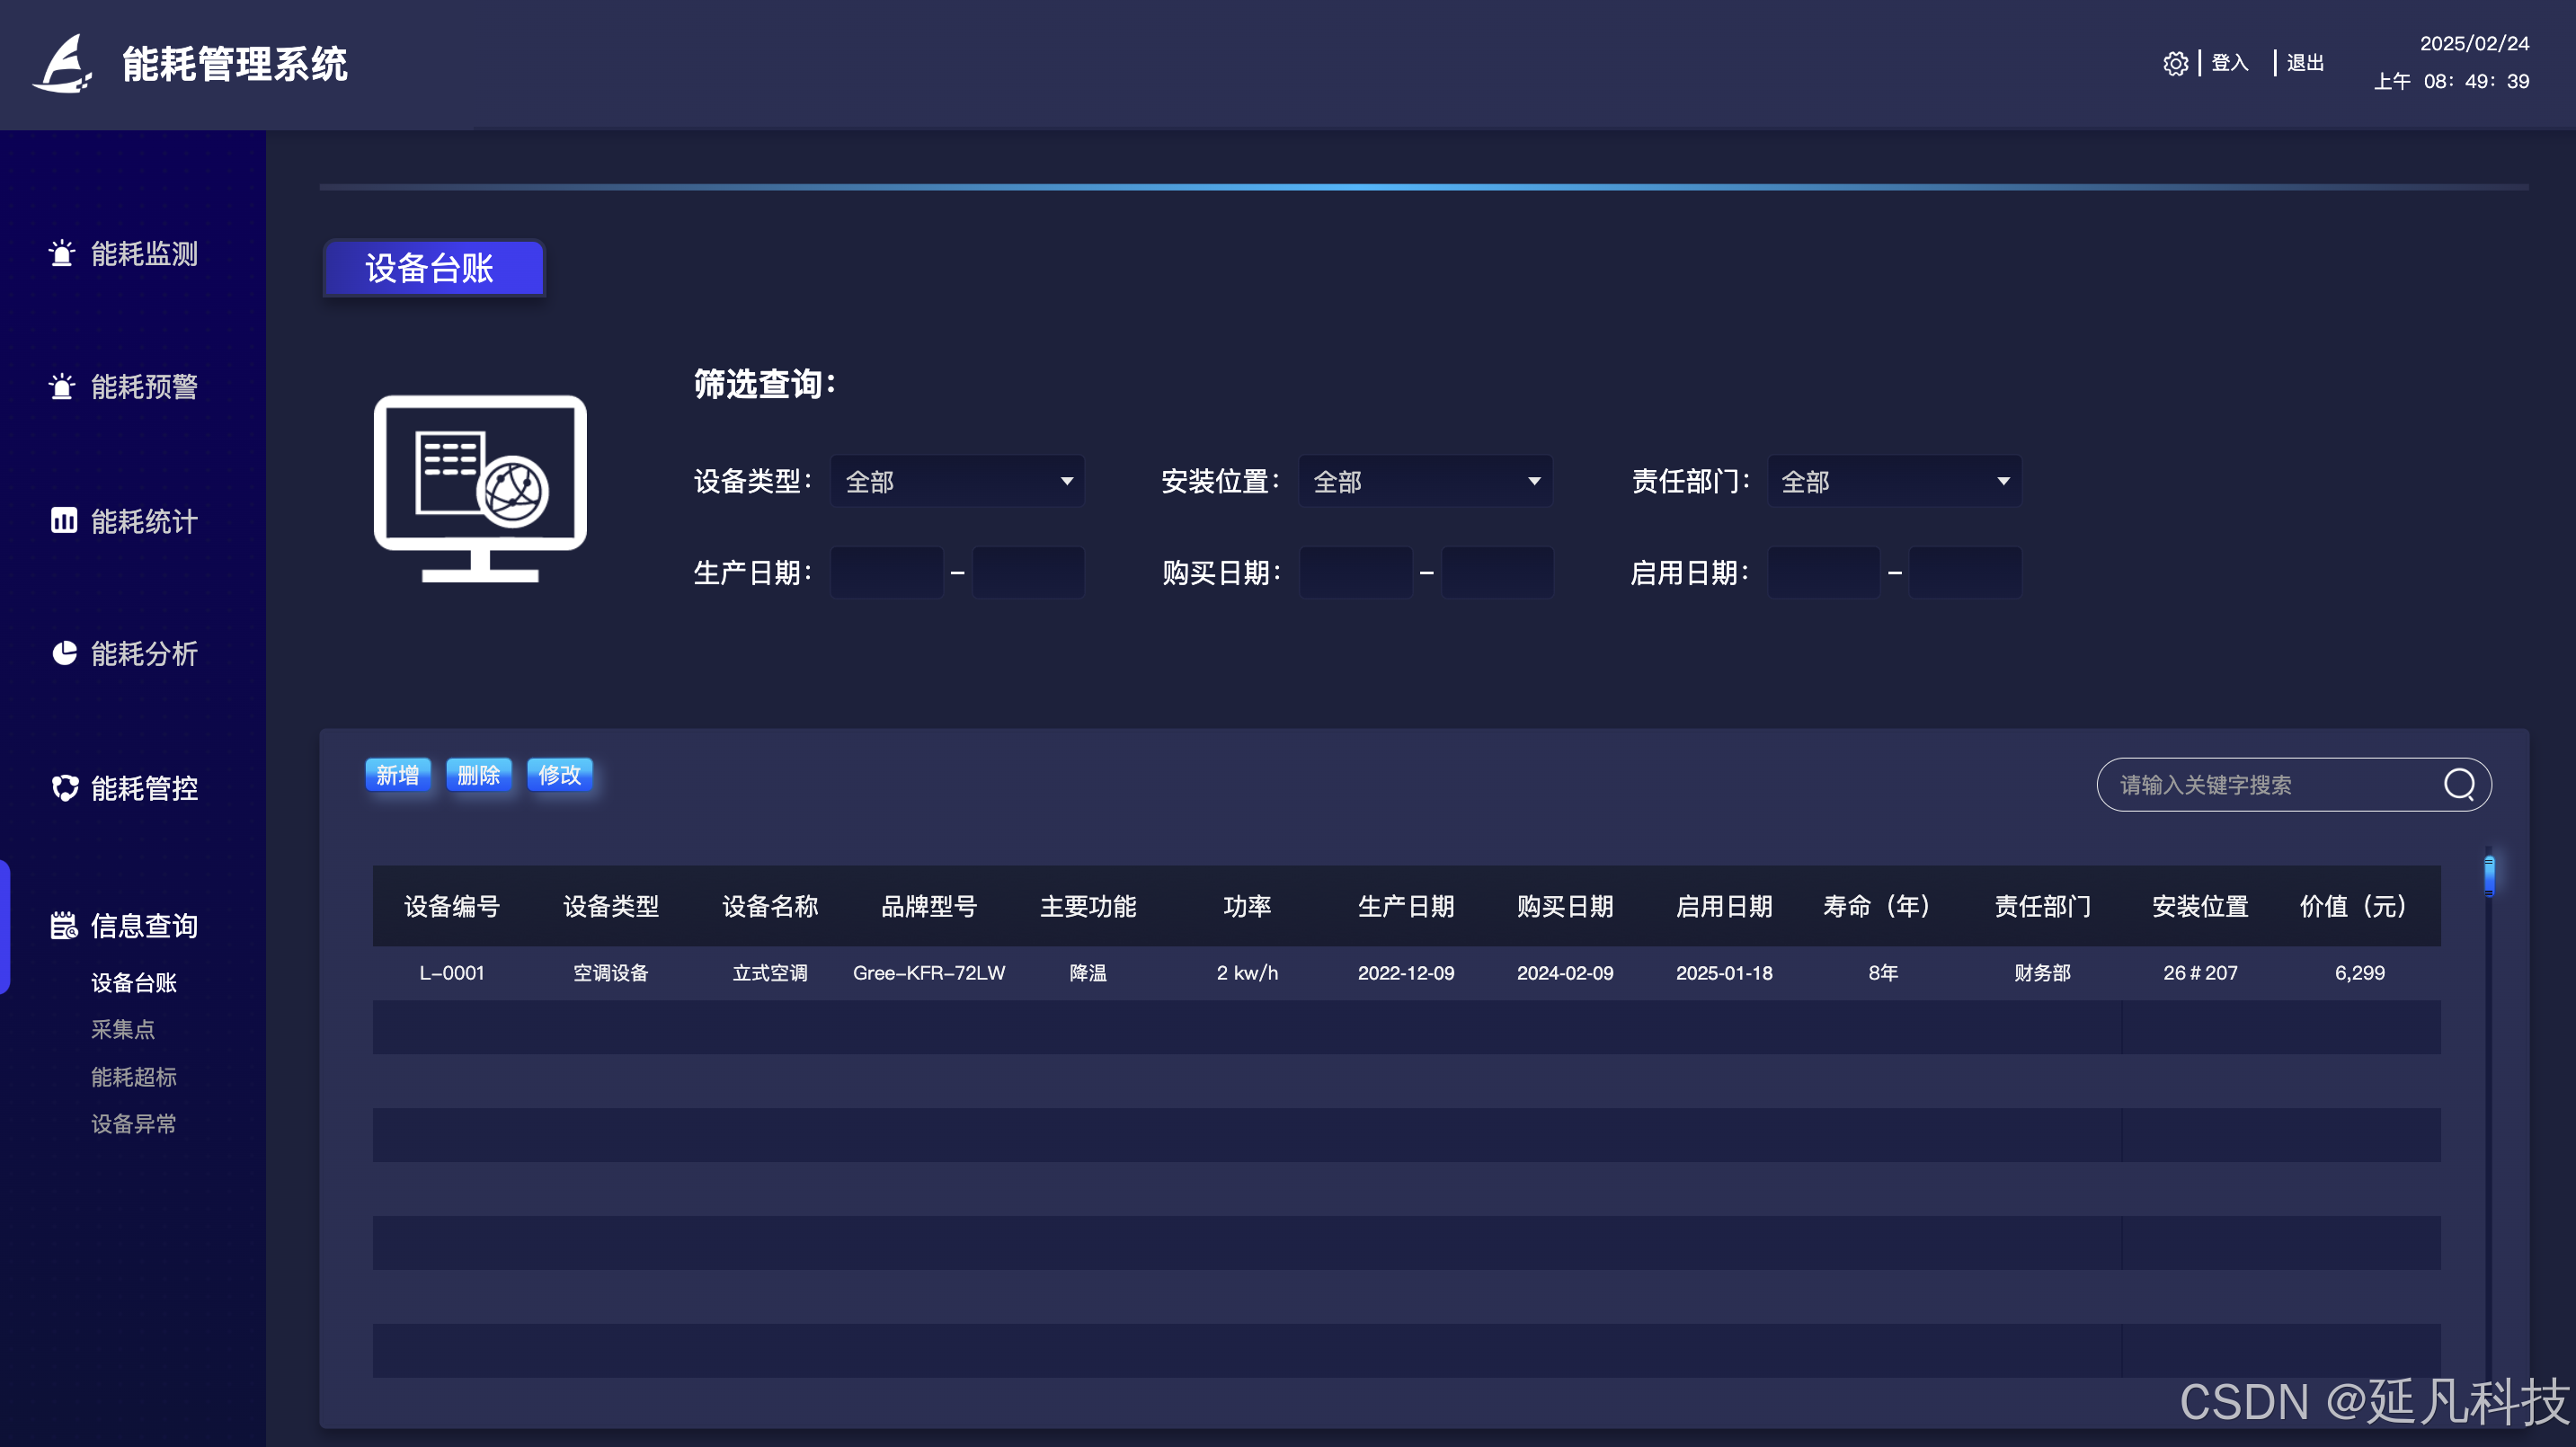2576x1447 pixels.
Task: Click the 能耗统计 bar chart icon
Action: 63,520
